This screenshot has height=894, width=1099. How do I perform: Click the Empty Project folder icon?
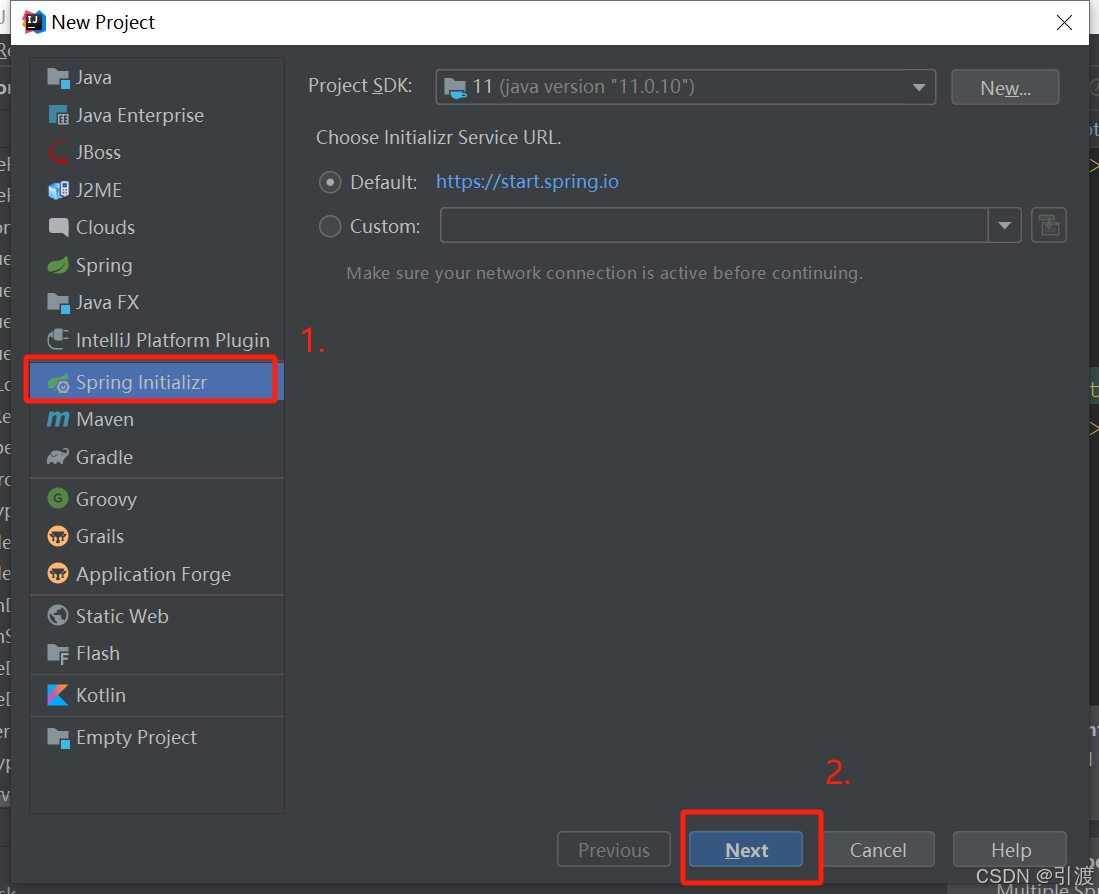(x=57, y=737)
